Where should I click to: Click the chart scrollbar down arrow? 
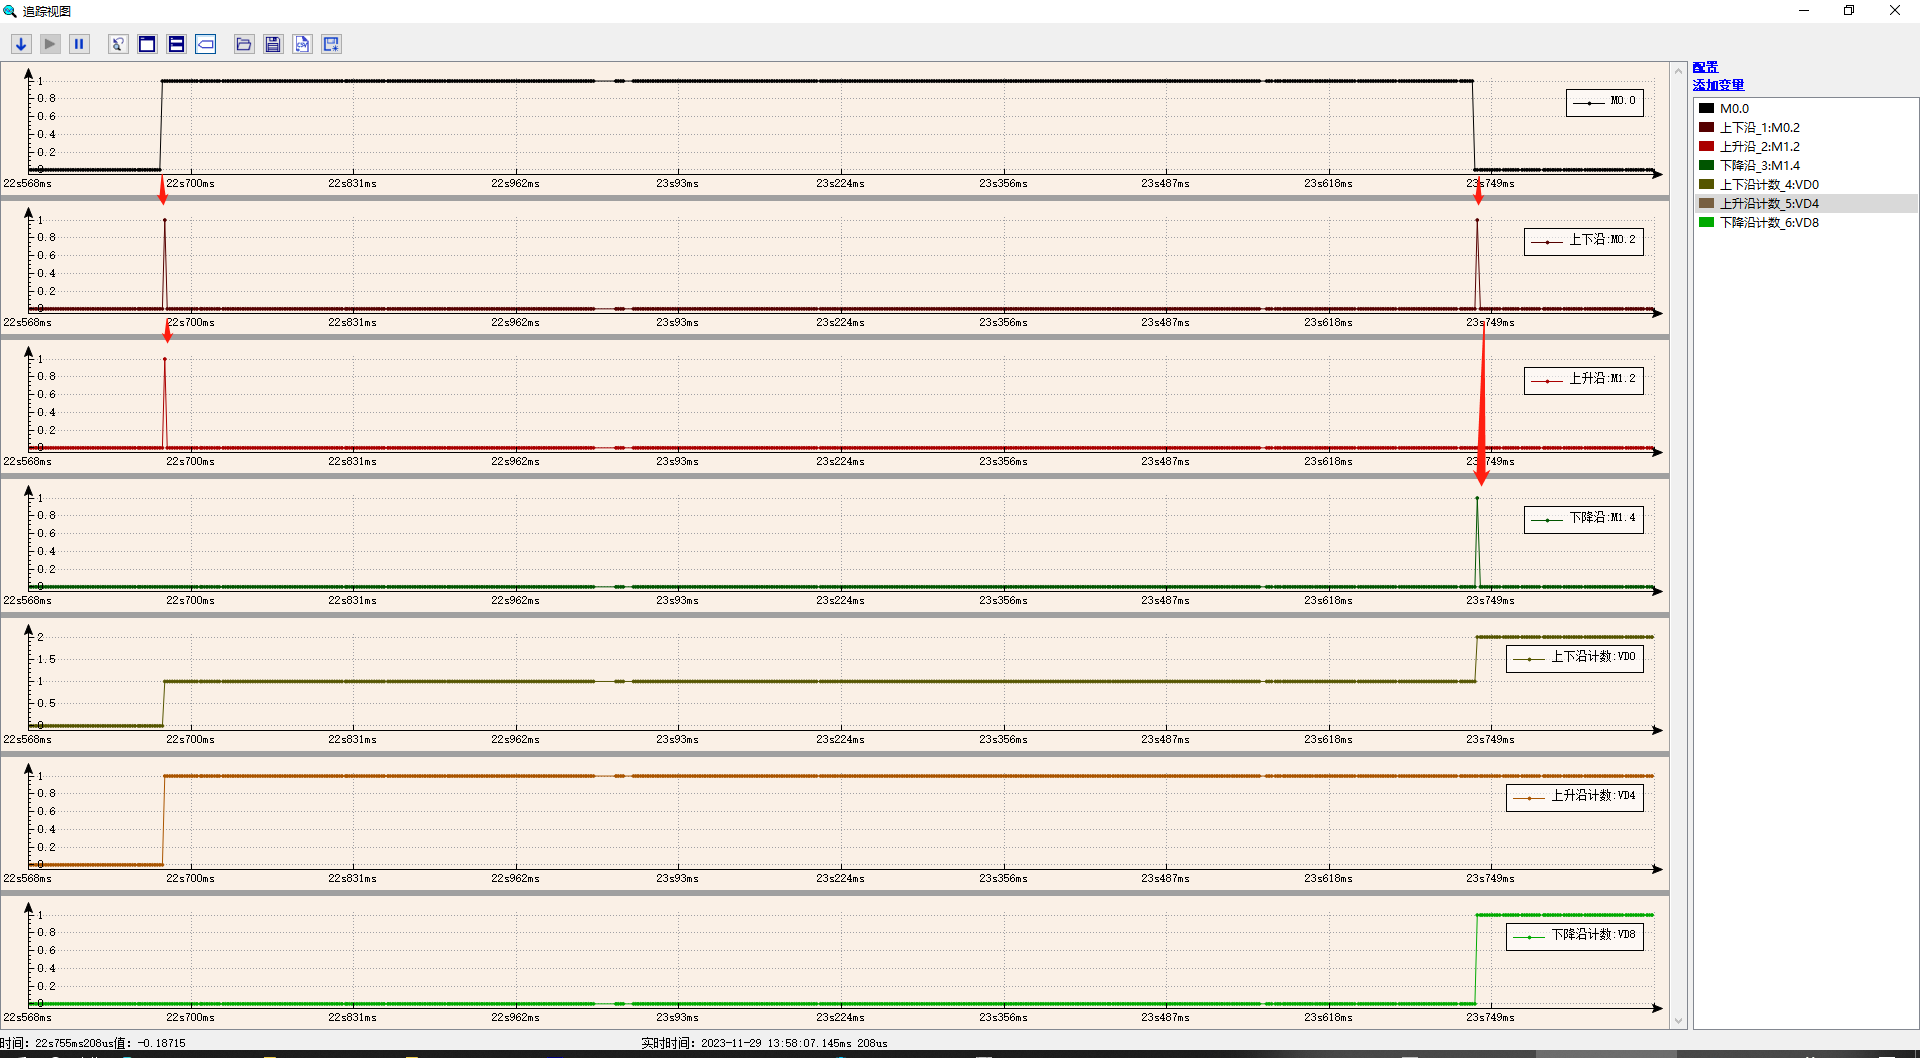pyautogui.click(x=1679, y=1021)
